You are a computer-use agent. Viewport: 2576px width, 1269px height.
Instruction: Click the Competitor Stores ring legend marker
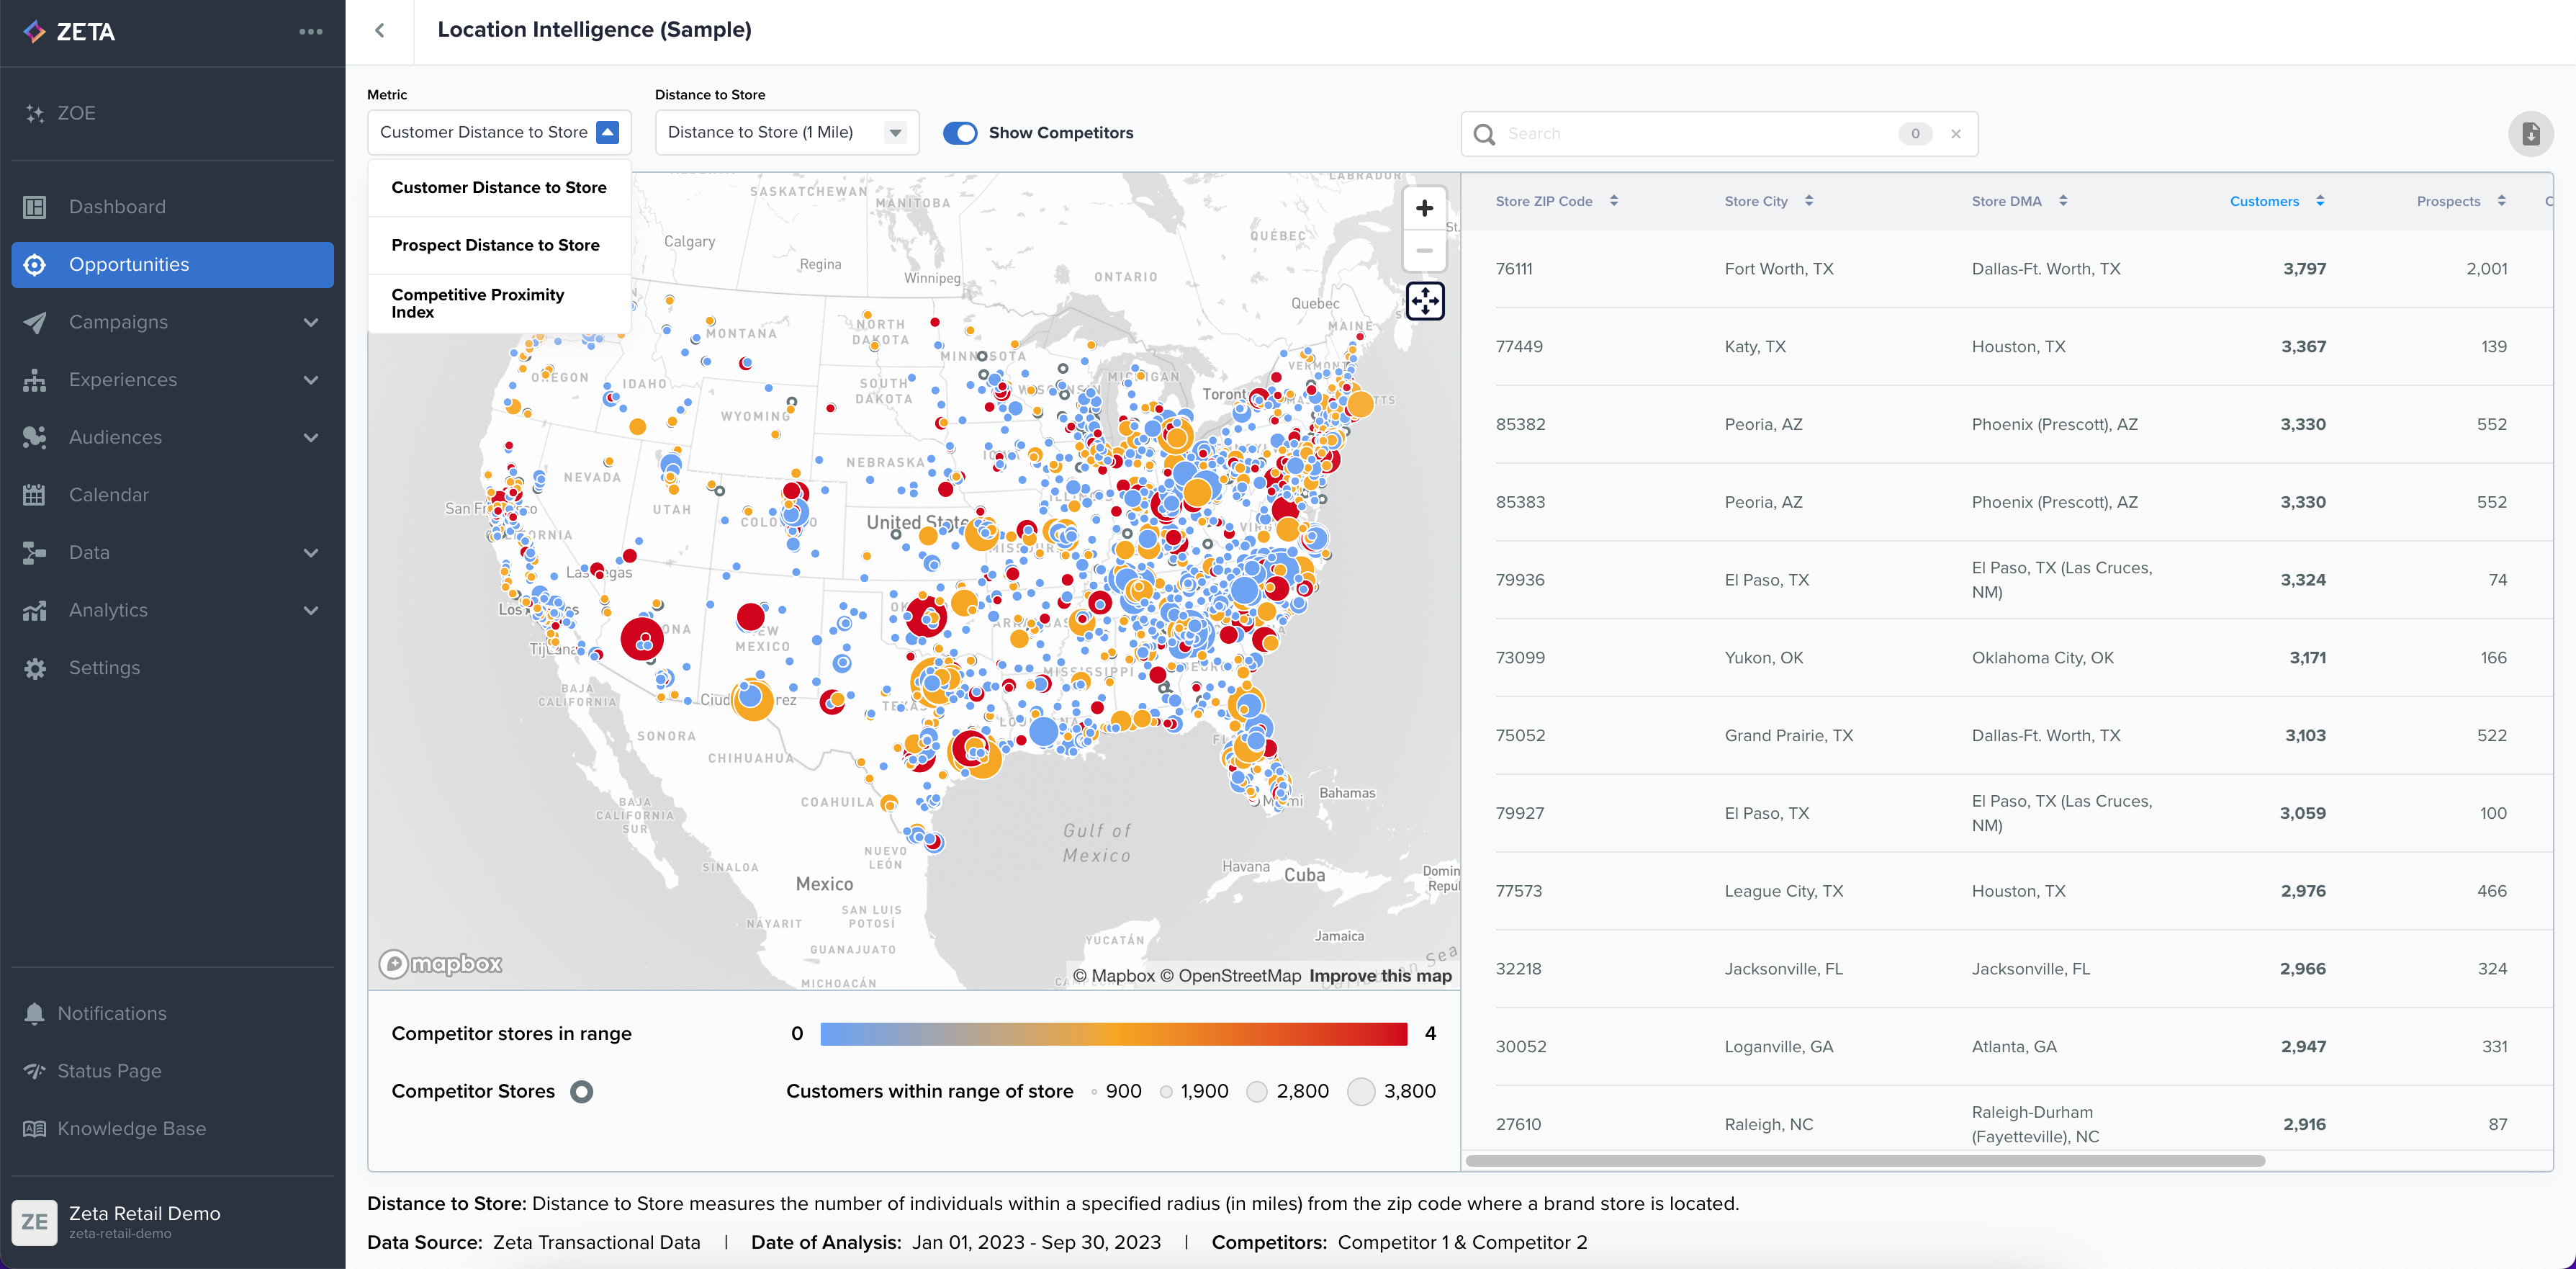[581, 1091]
